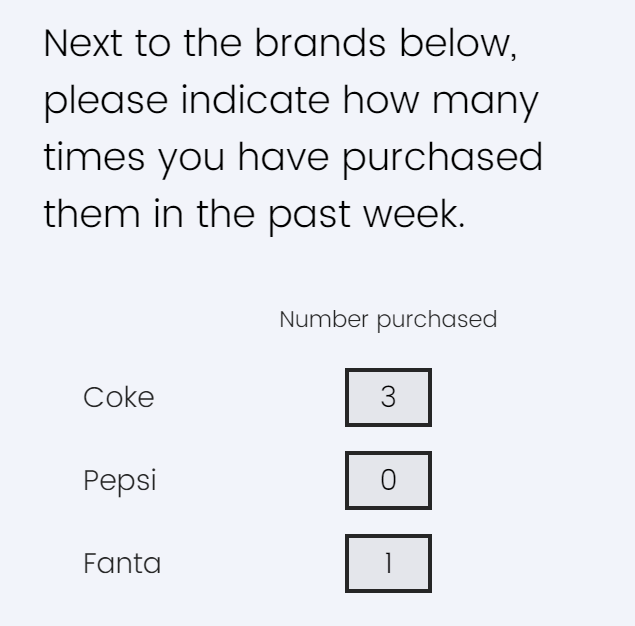Click the line 'them in the past week.'
This screenshot has width=635, height=626.
tap(254, 216)
